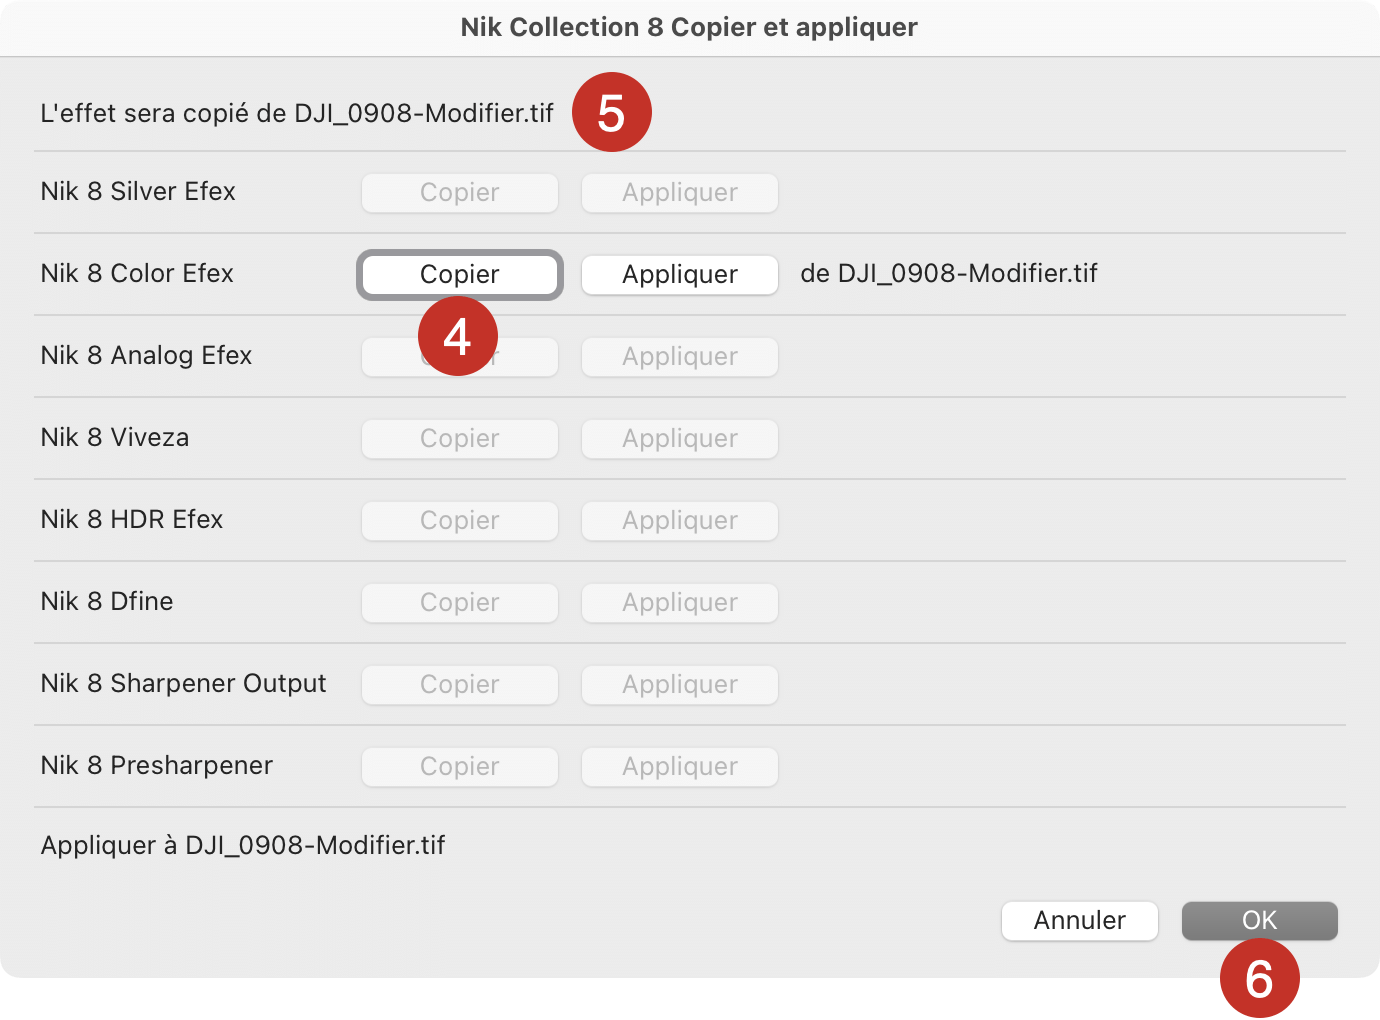1380x1020 pixels.
Task: Click the Nik 8 Silver Efex label
Action: (x=138, y=191)
